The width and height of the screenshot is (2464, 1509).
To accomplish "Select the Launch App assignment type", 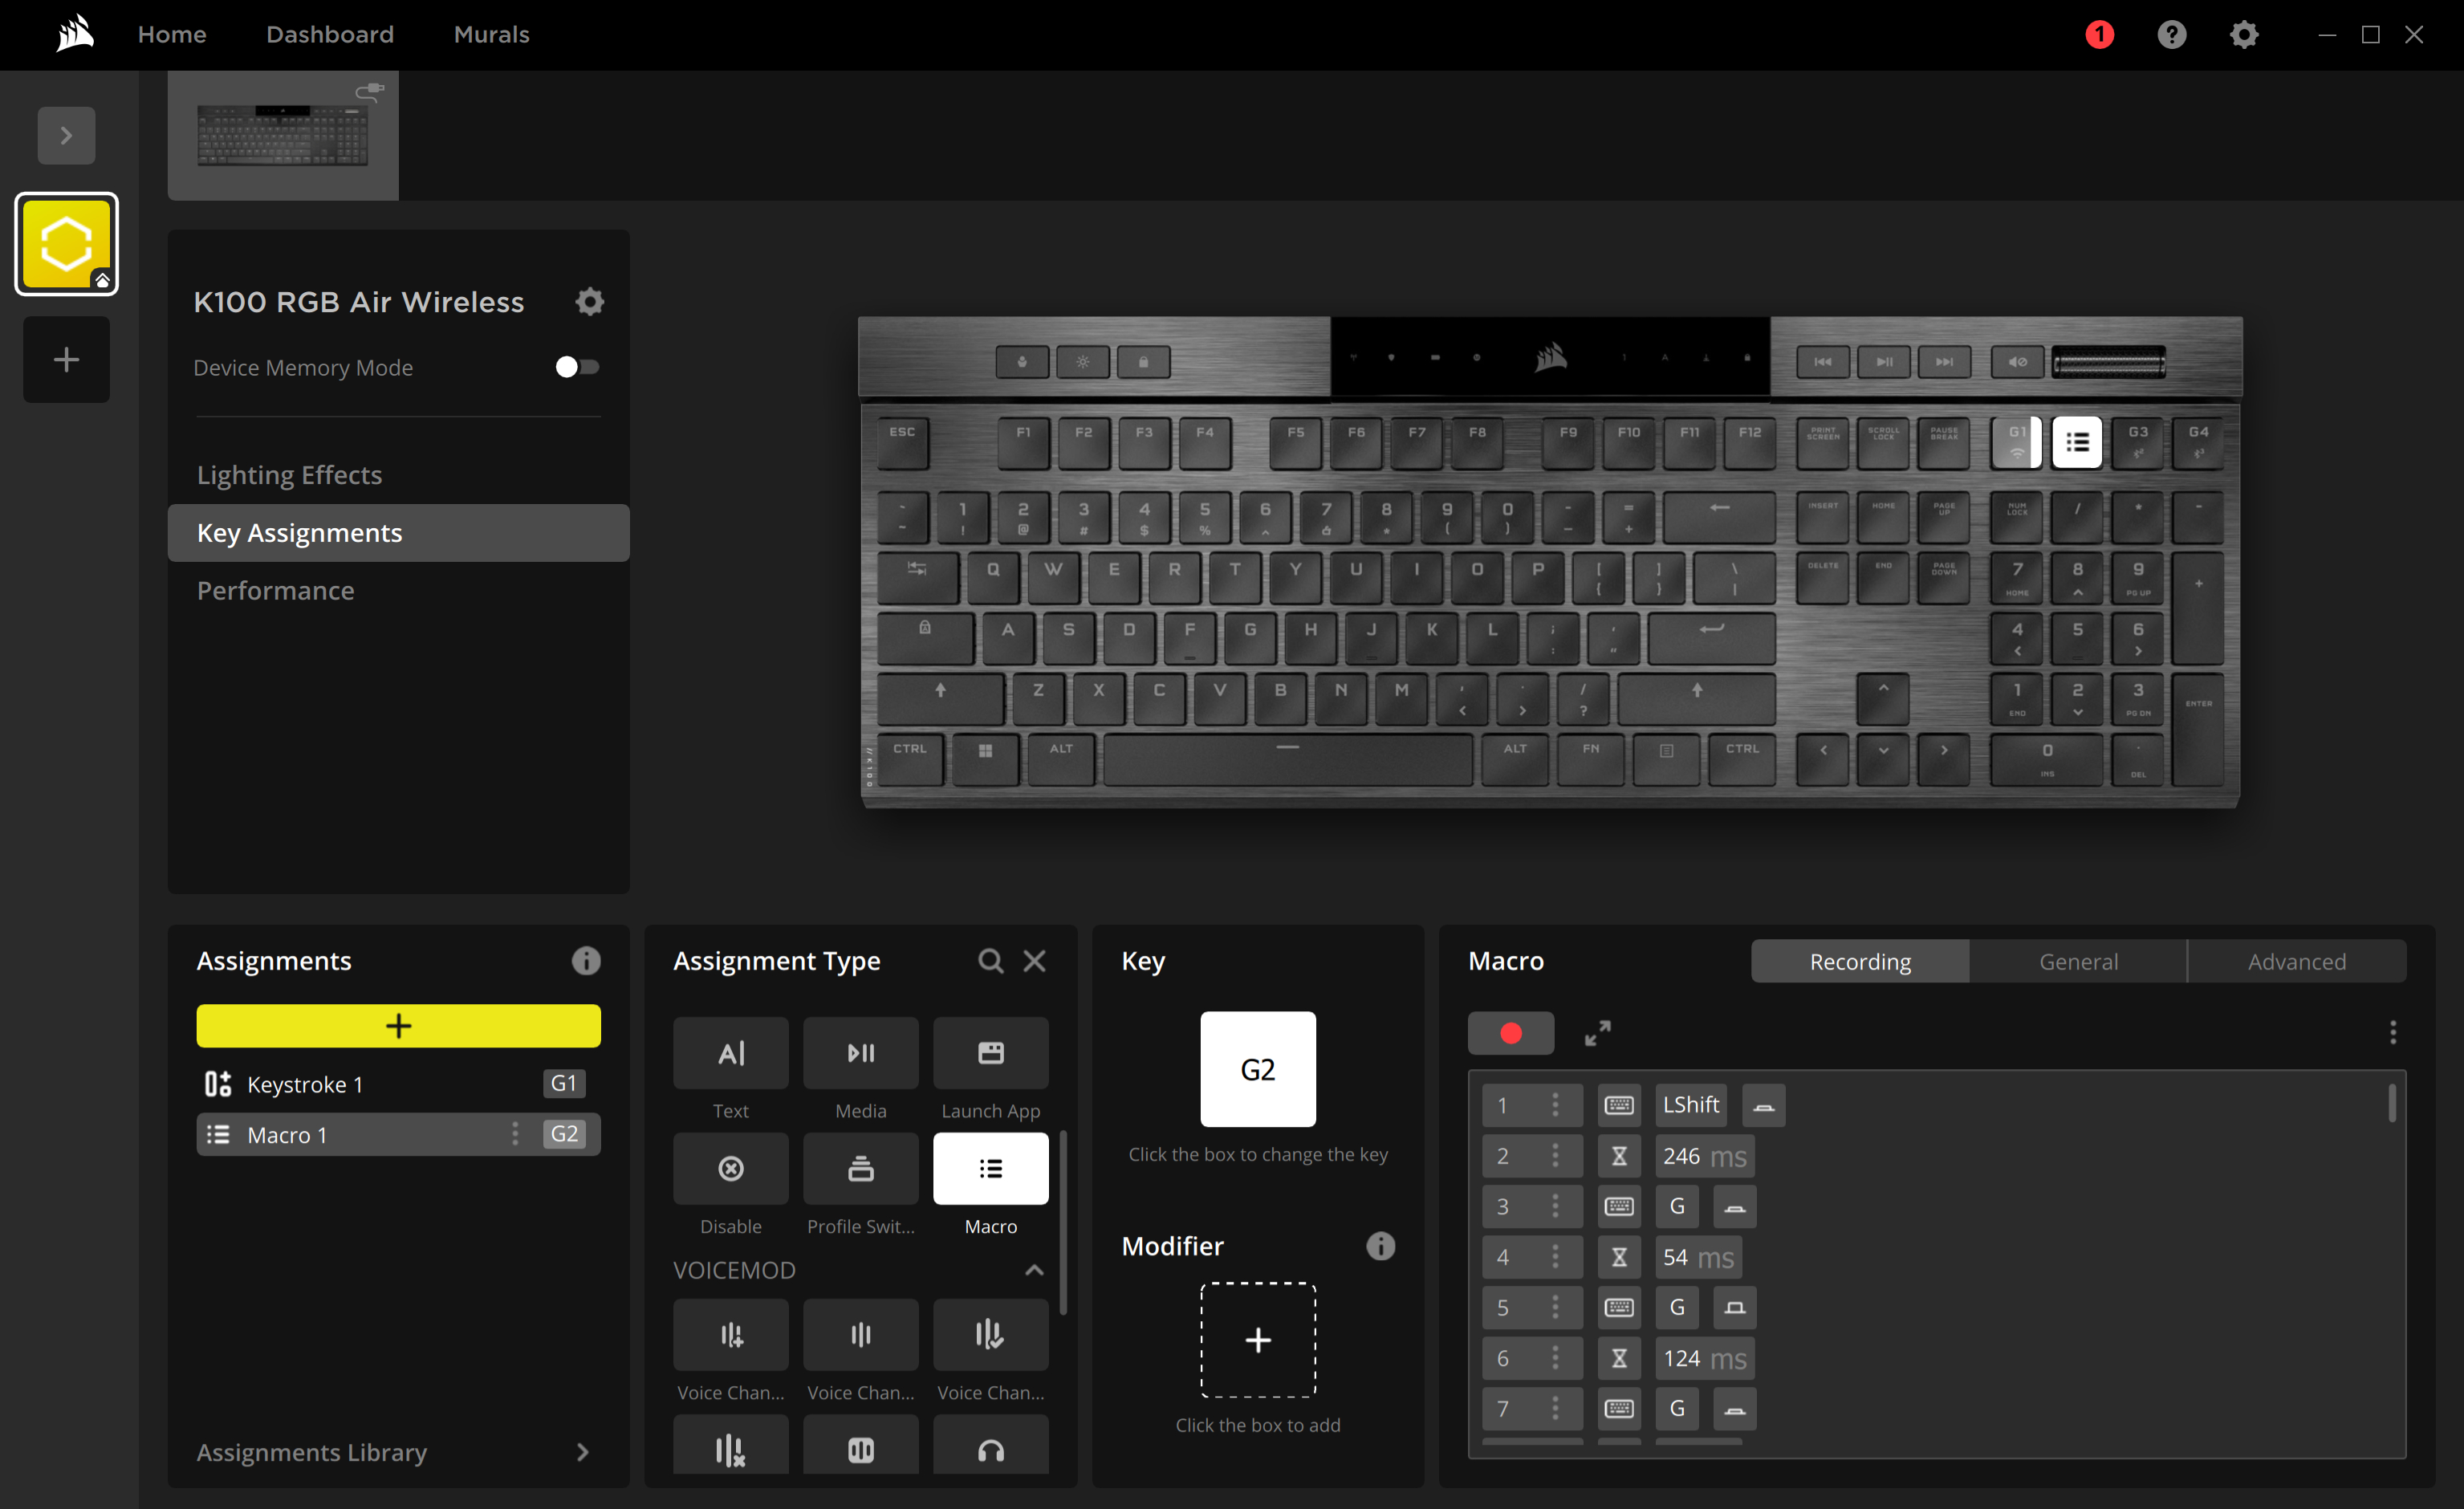I will tap(990, 1053).
